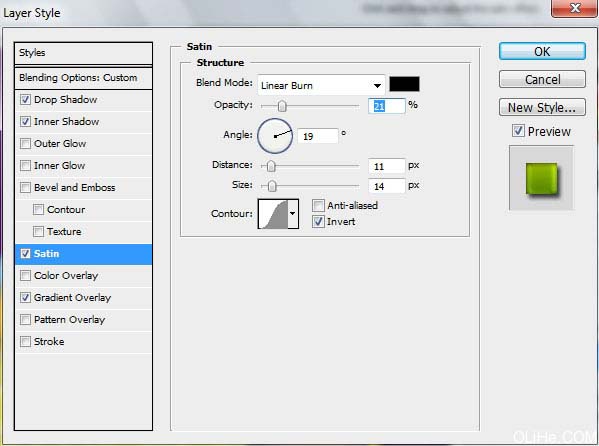The width and height of the screenshot is (599, 446).
Task: Click the Angle dial control
Action: (x=275, y=136)
